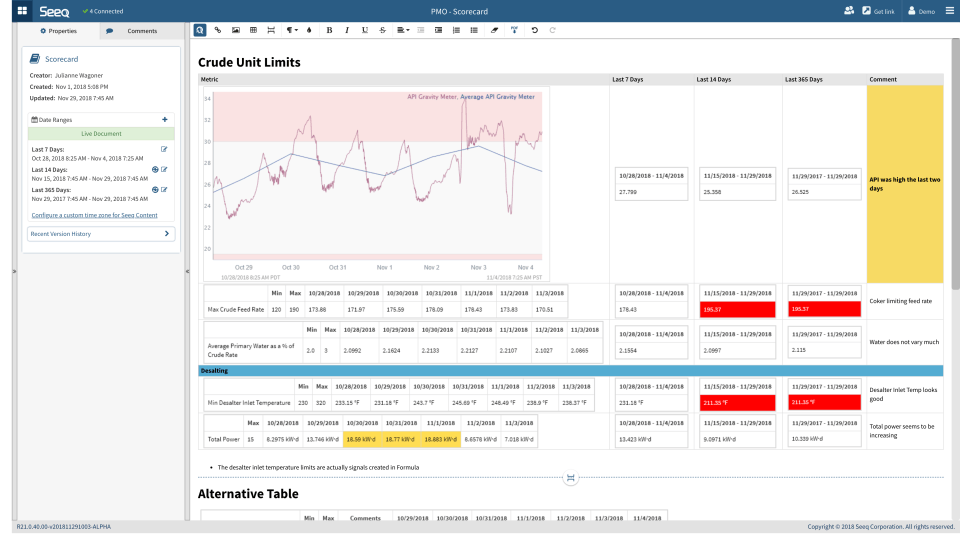Click the 27.799 value under Last 7 Days
Image resolution: width=960 pixels, height=547 pixels.
tap(628, 192)
